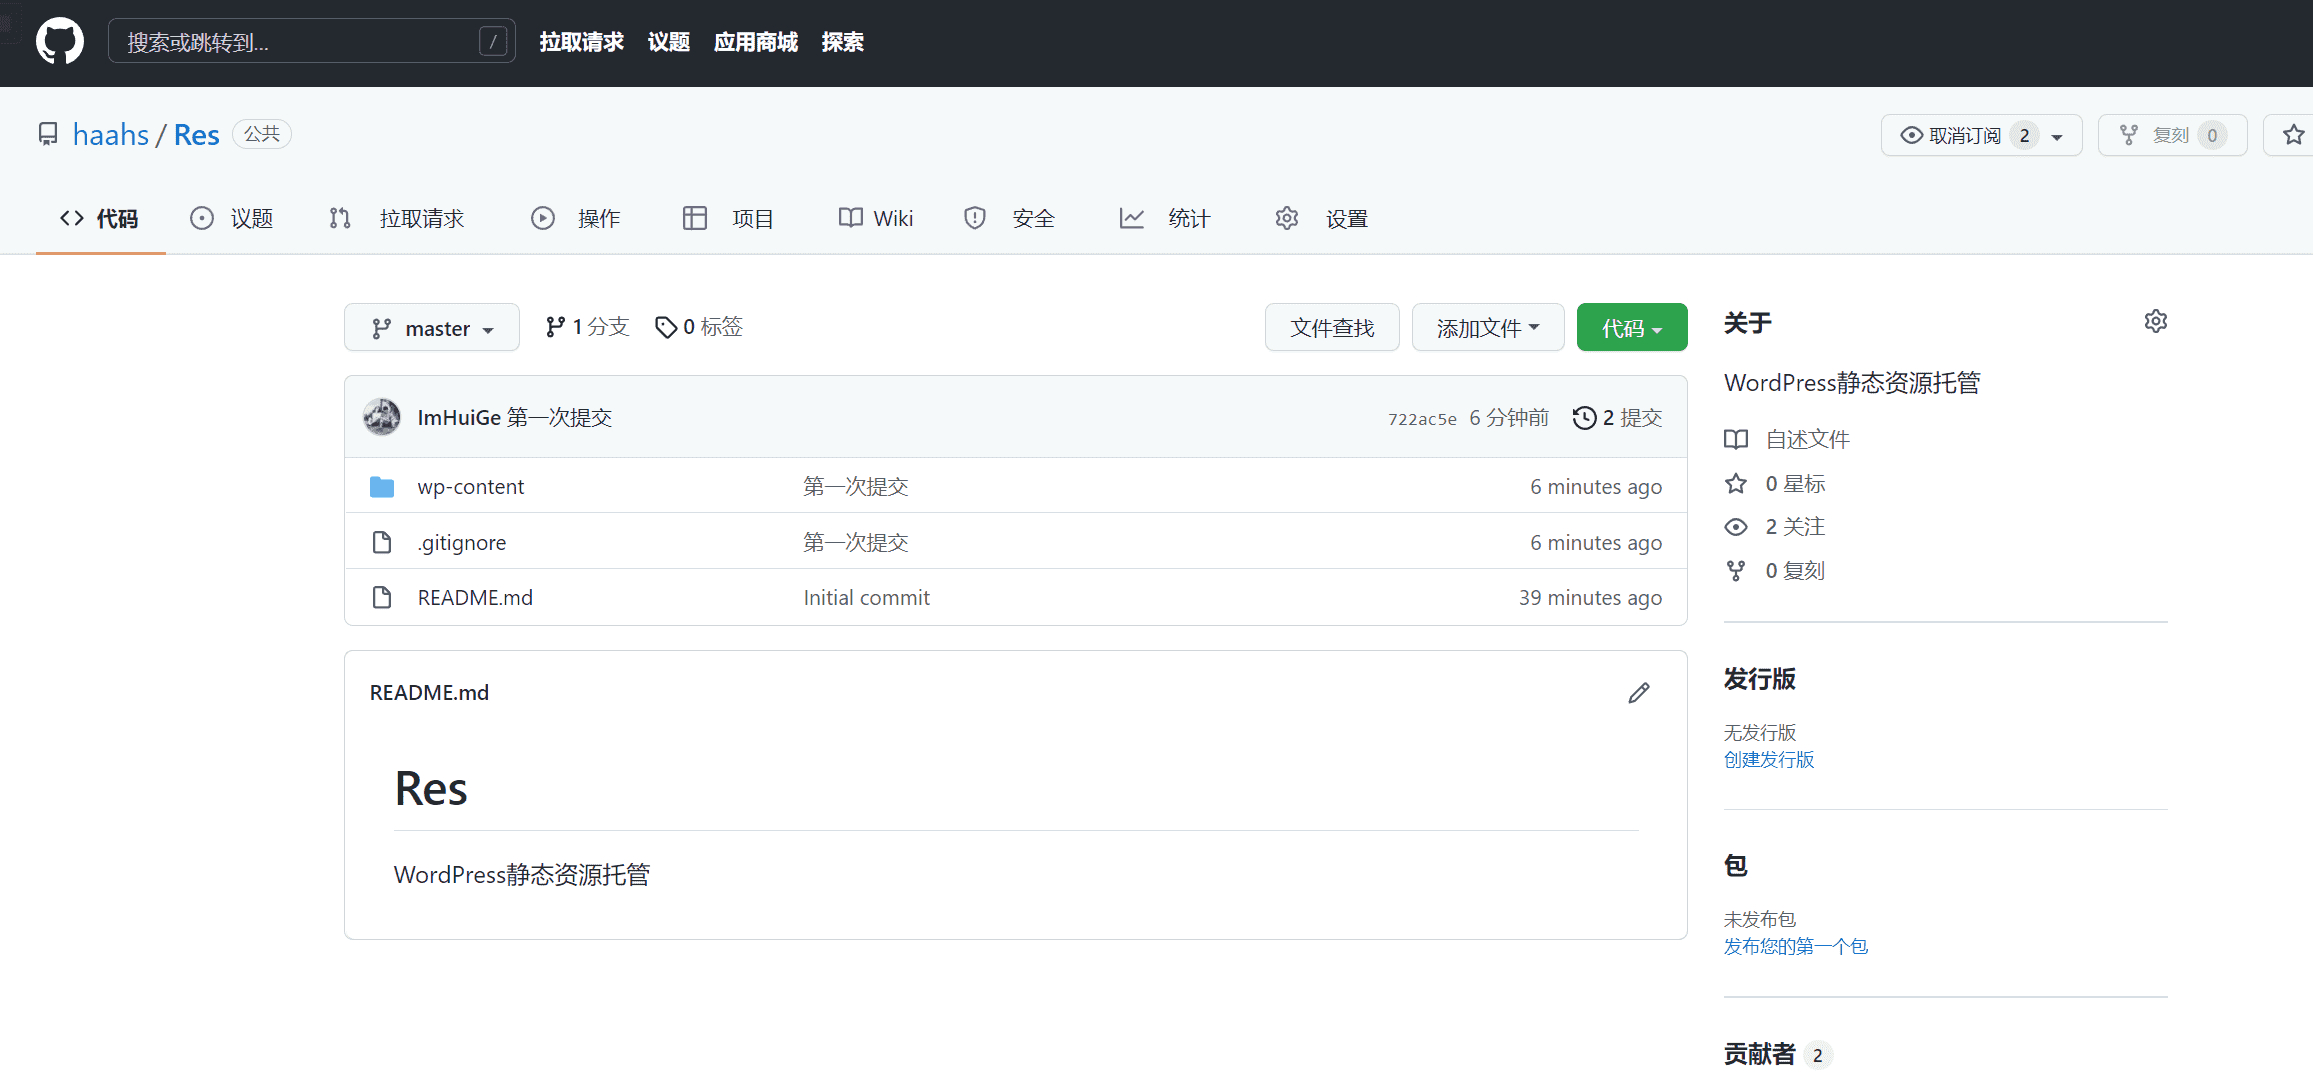
Task: Expand the green 代码 dropdown
Action: tap(1631, 328)
